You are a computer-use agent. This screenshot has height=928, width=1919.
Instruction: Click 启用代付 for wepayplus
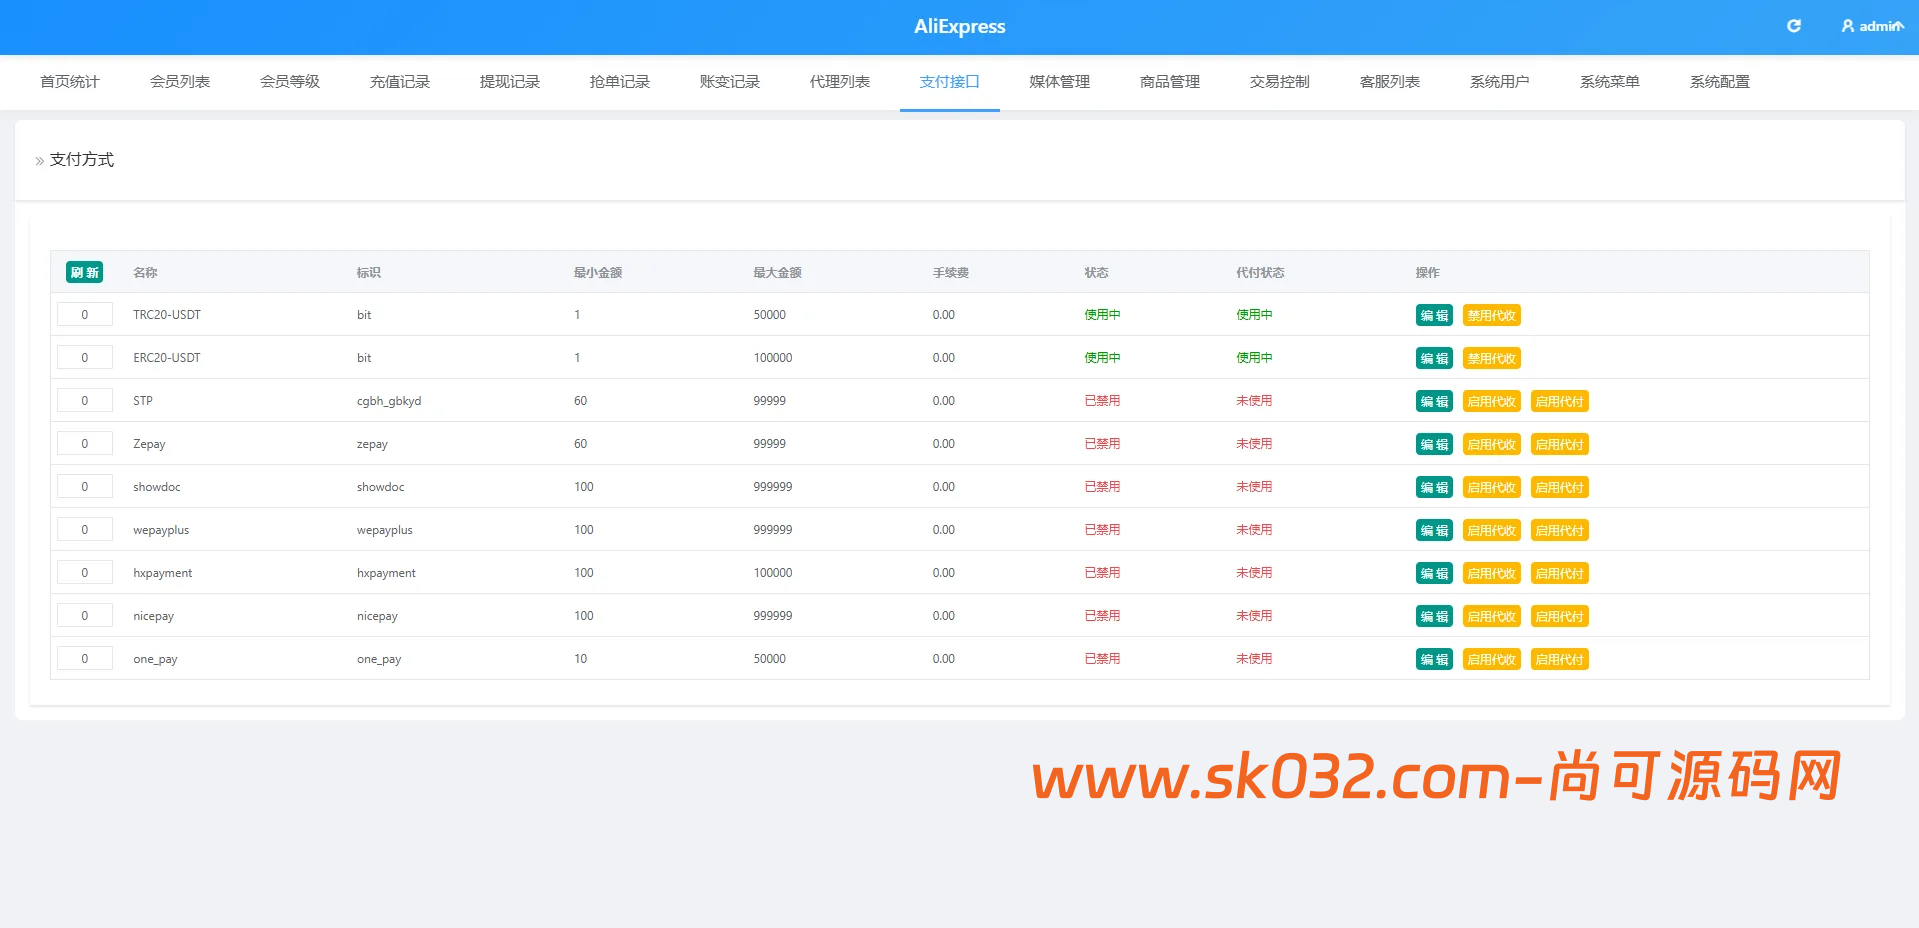click(1560, 530)
